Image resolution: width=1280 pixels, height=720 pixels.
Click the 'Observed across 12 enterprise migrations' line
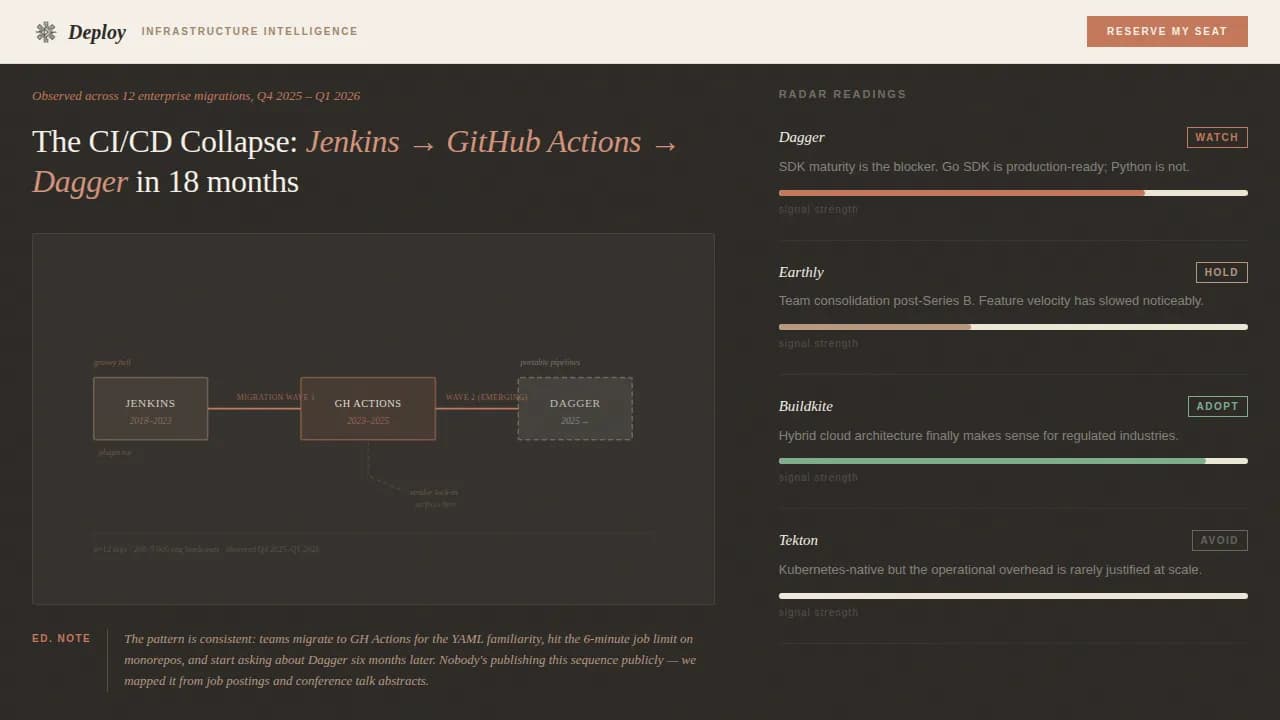coord(196,96)
